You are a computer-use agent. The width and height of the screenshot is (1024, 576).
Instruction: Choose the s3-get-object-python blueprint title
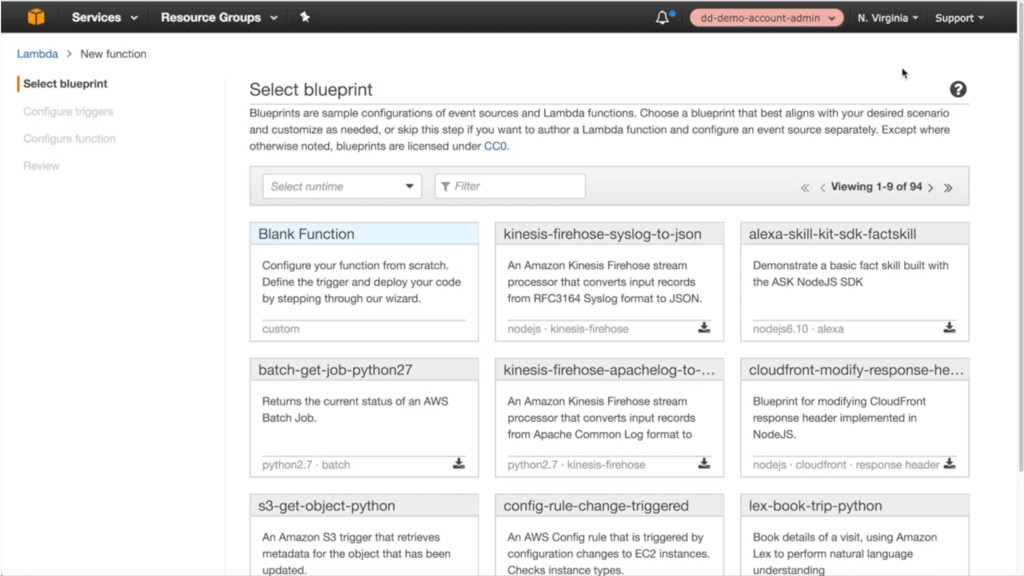(327, 505)
